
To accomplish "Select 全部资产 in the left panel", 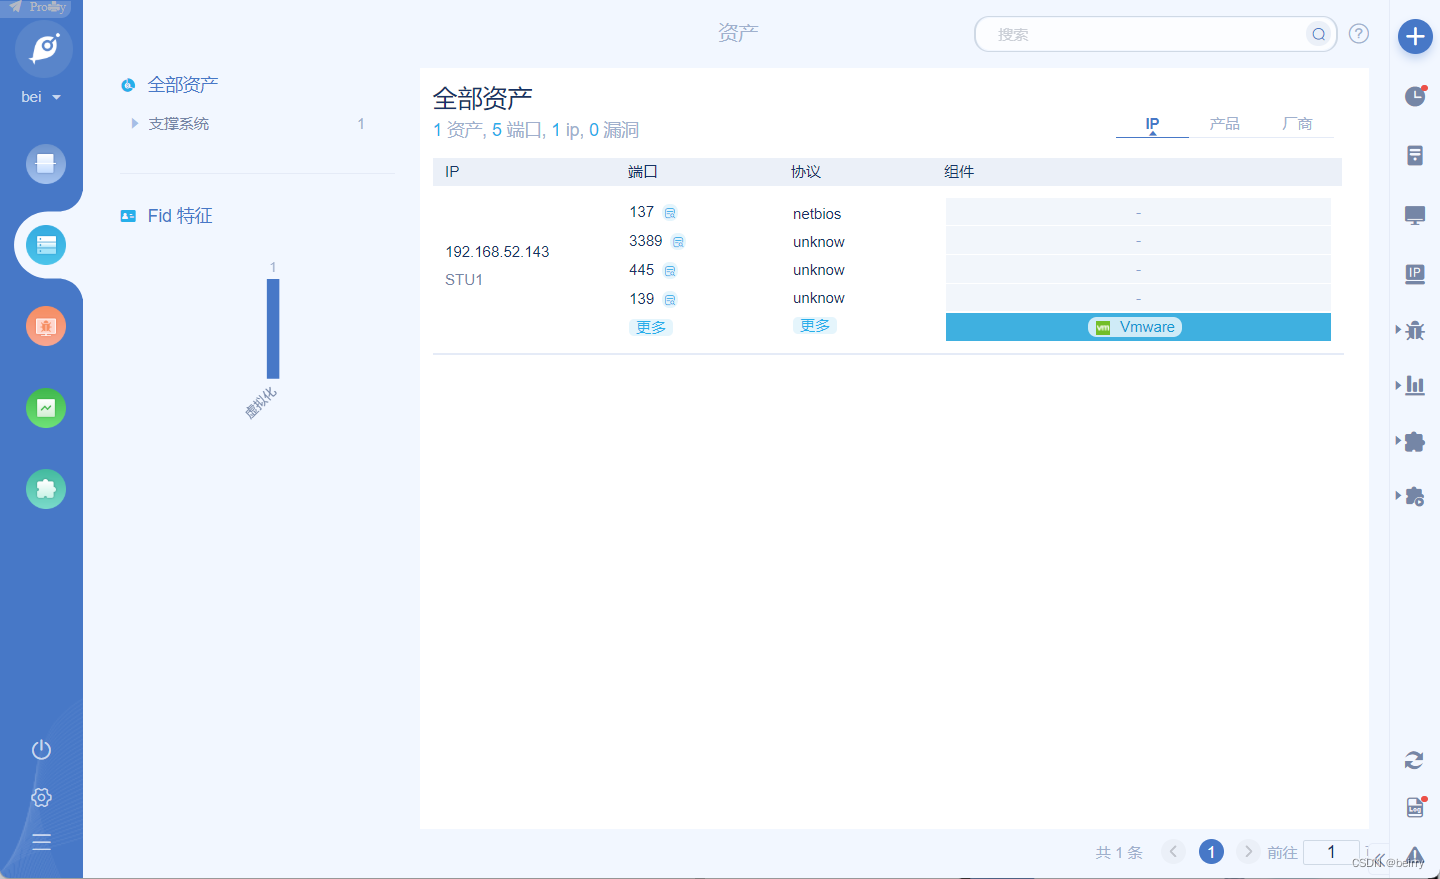I will click(183, 85).
